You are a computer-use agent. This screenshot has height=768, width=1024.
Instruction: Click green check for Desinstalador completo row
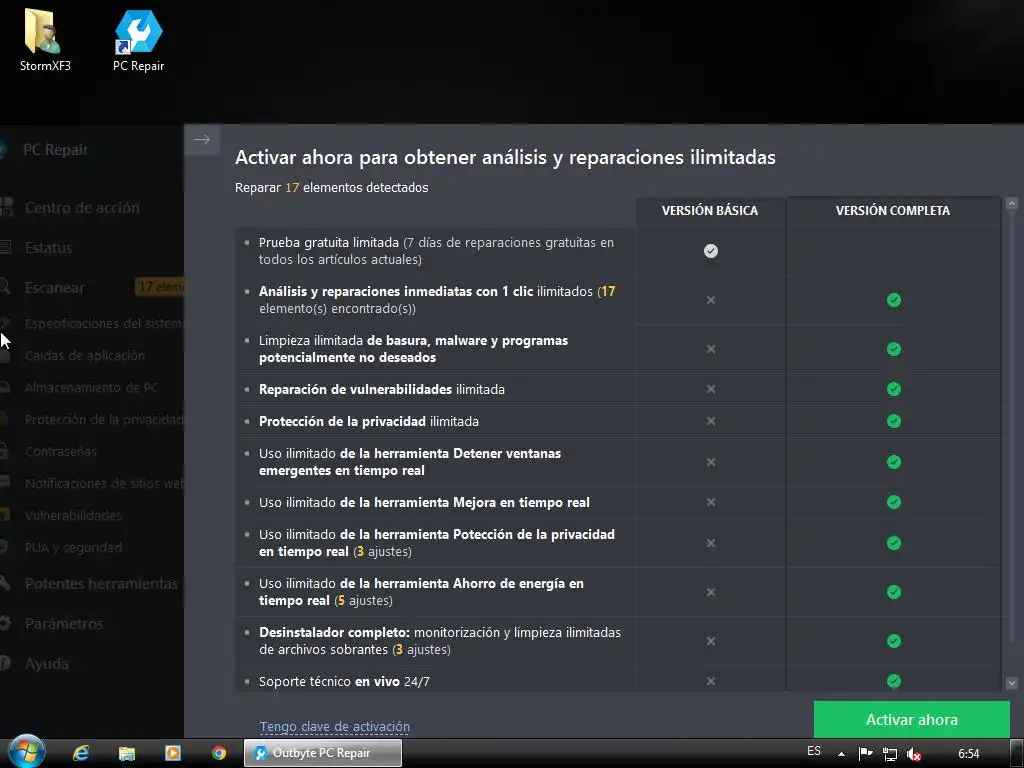pyautogui.click(x=893, y=641)
